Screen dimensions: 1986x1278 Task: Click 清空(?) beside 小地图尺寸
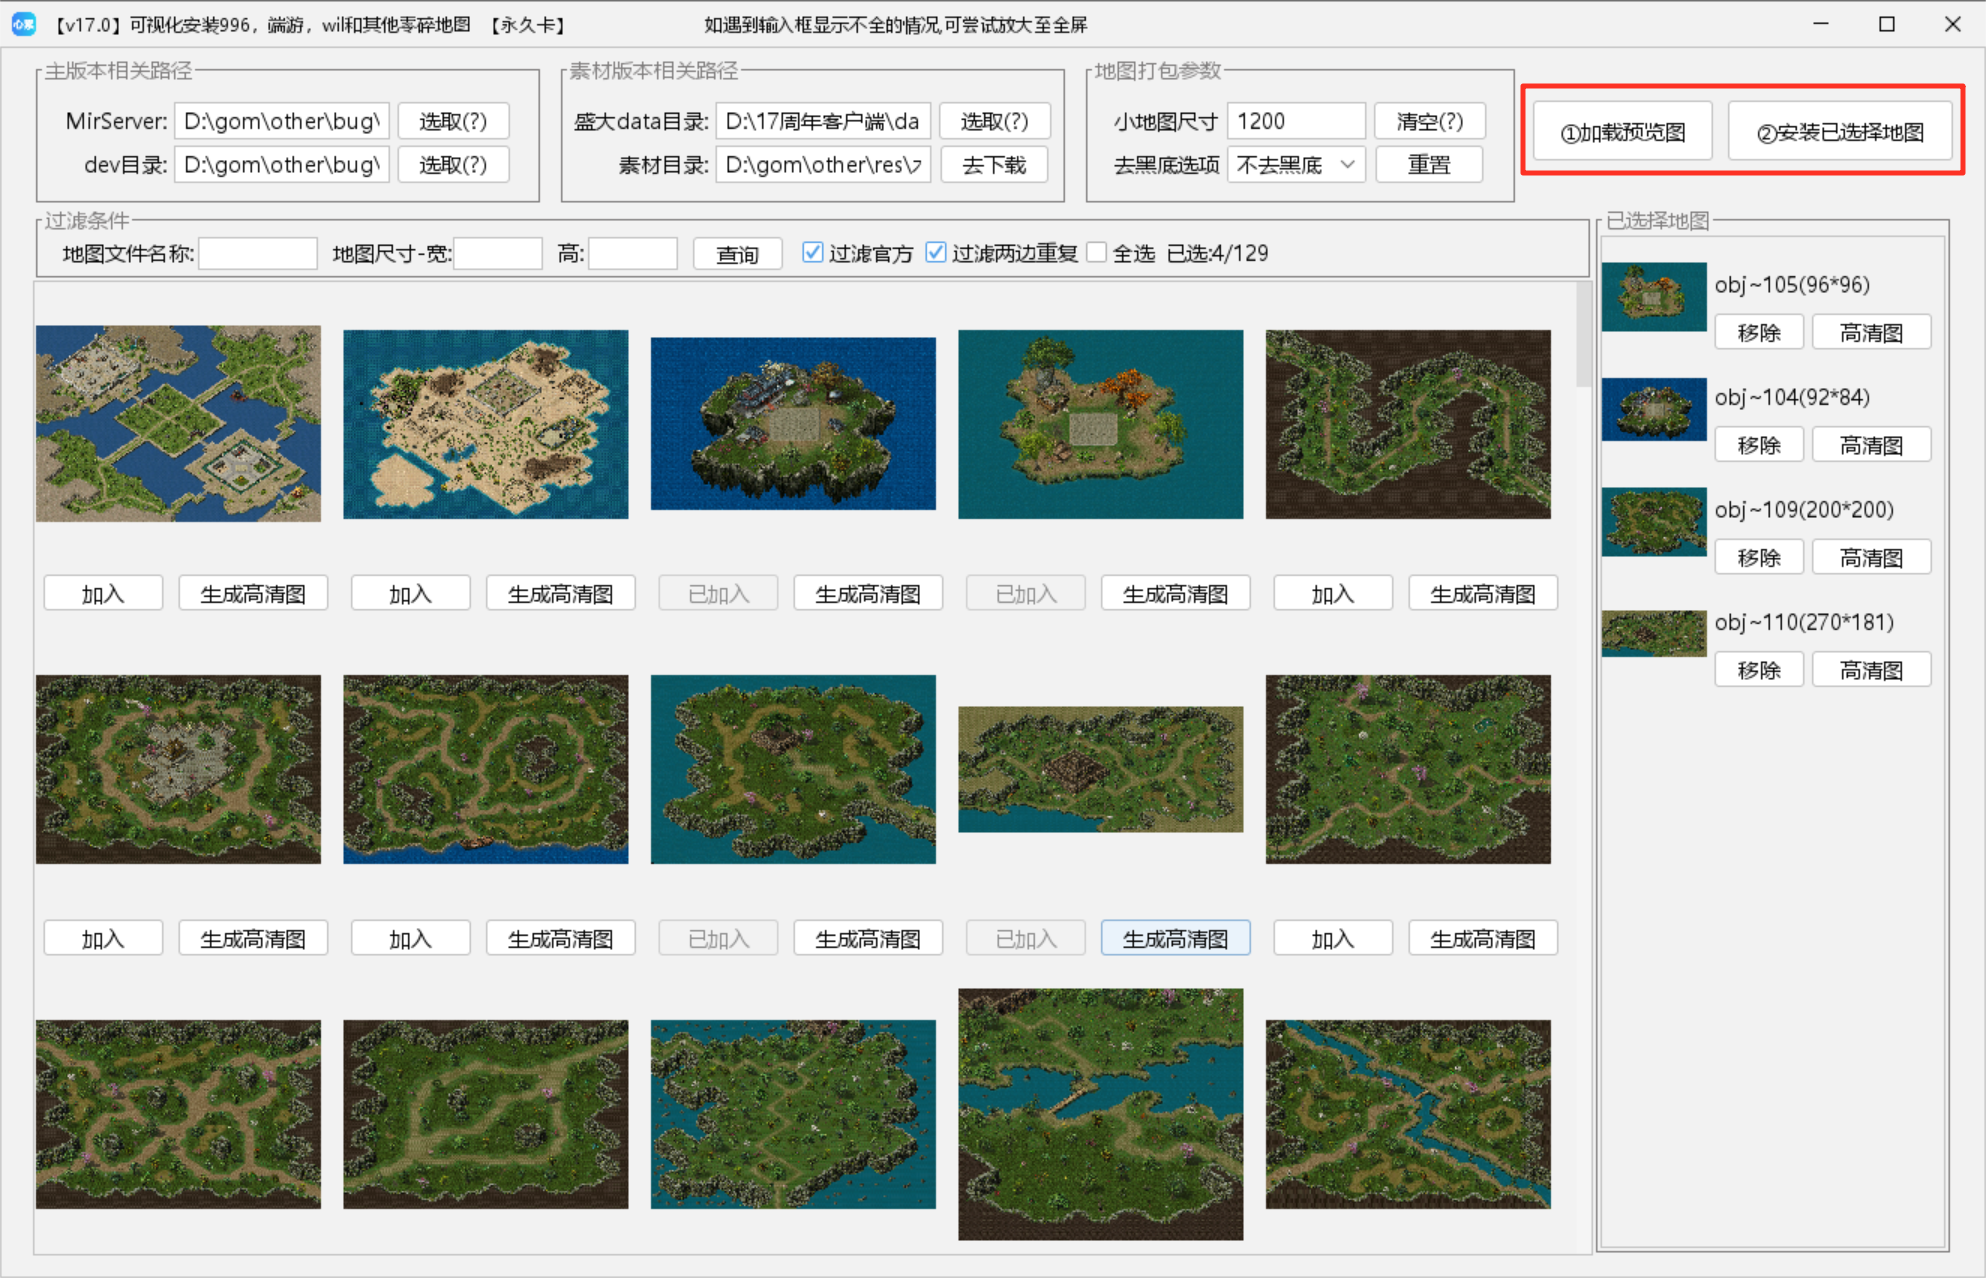tap(1429, 121)
